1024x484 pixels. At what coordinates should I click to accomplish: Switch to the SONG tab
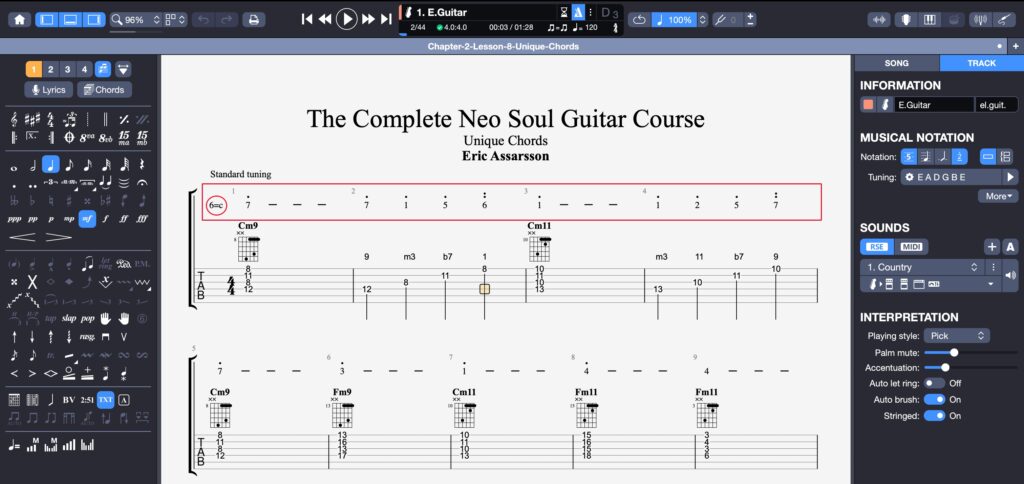[896, 63]
